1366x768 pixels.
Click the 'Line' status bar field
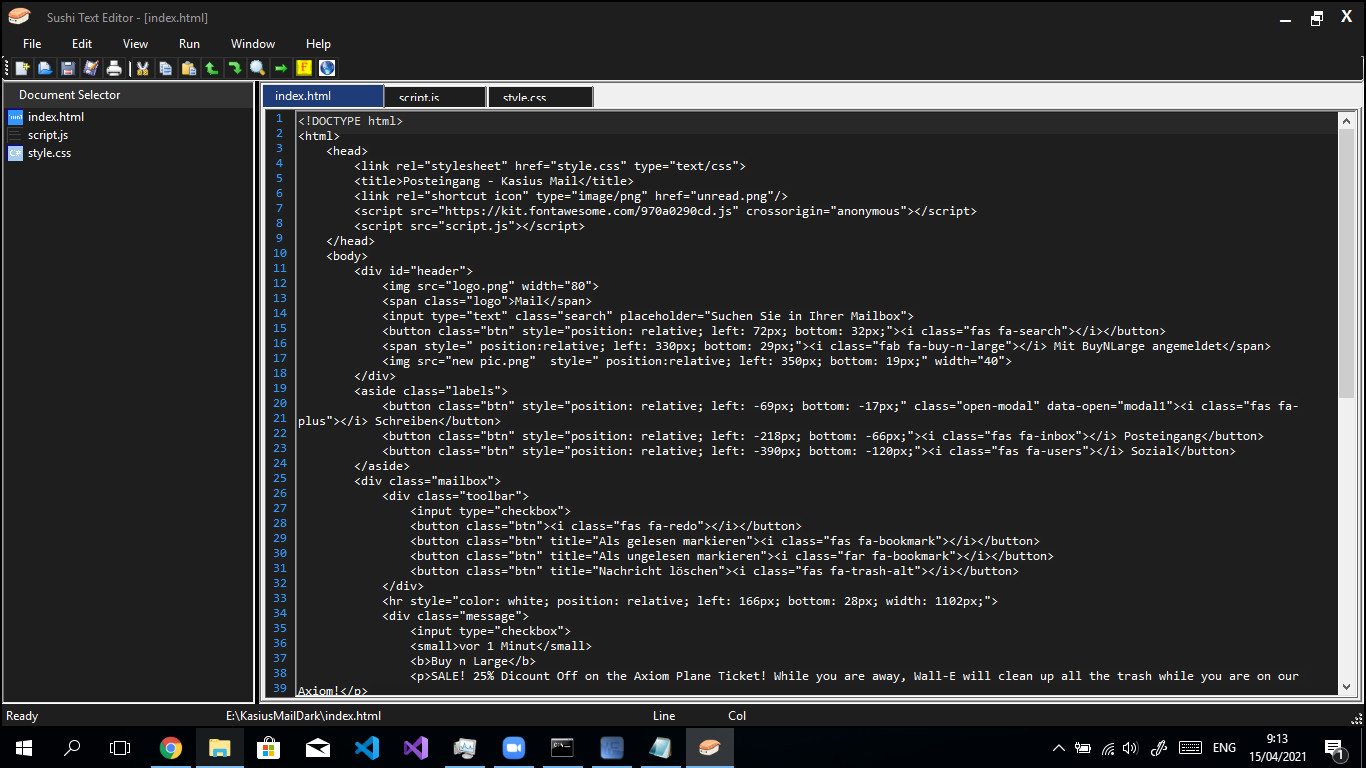point(664,716)
